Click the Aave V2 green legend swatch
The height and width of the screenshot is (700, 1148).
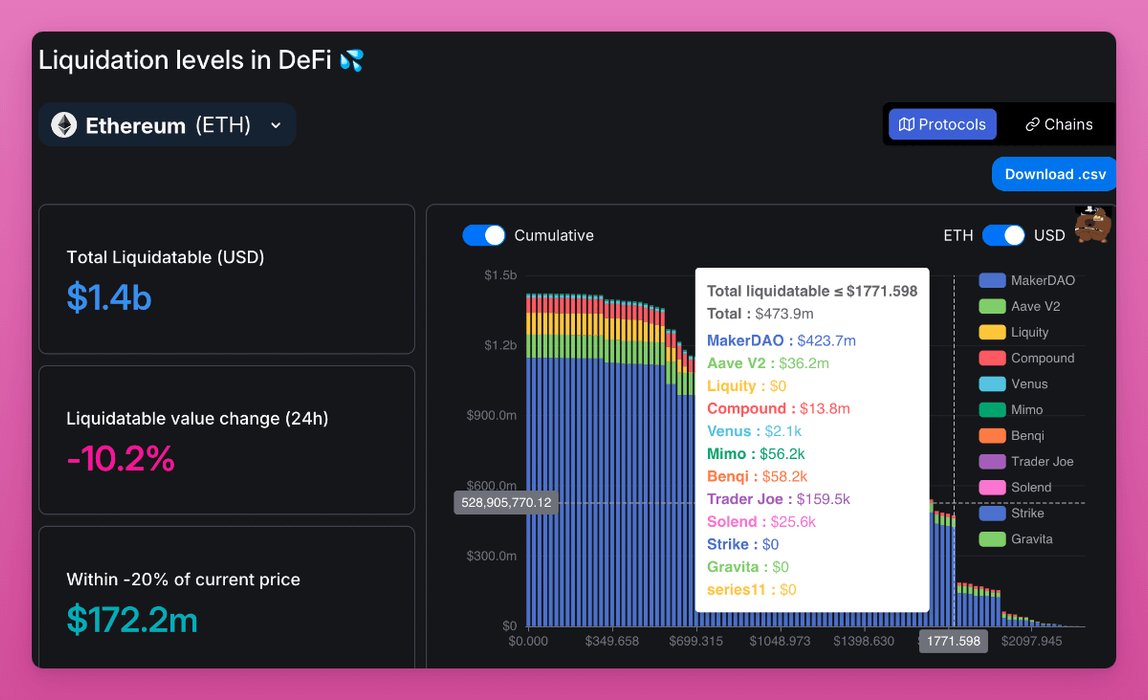pyautogui.click(x=992, y=307)
